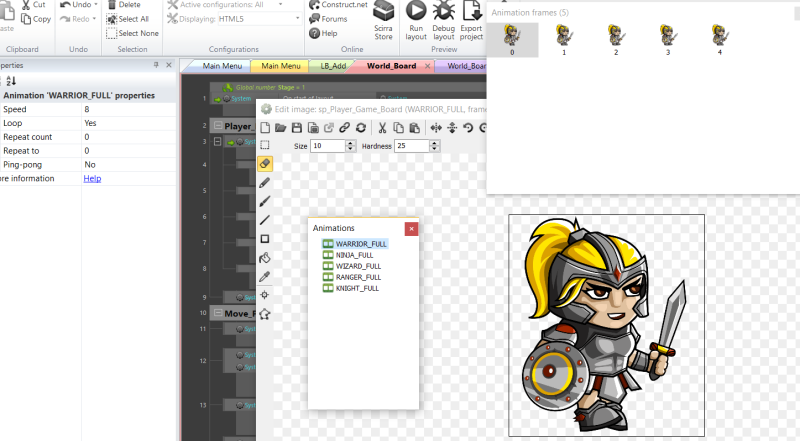Screen dimensions: 800x441
Task: Select KNIGHT_FULL animation
Action: click(351, 288)
